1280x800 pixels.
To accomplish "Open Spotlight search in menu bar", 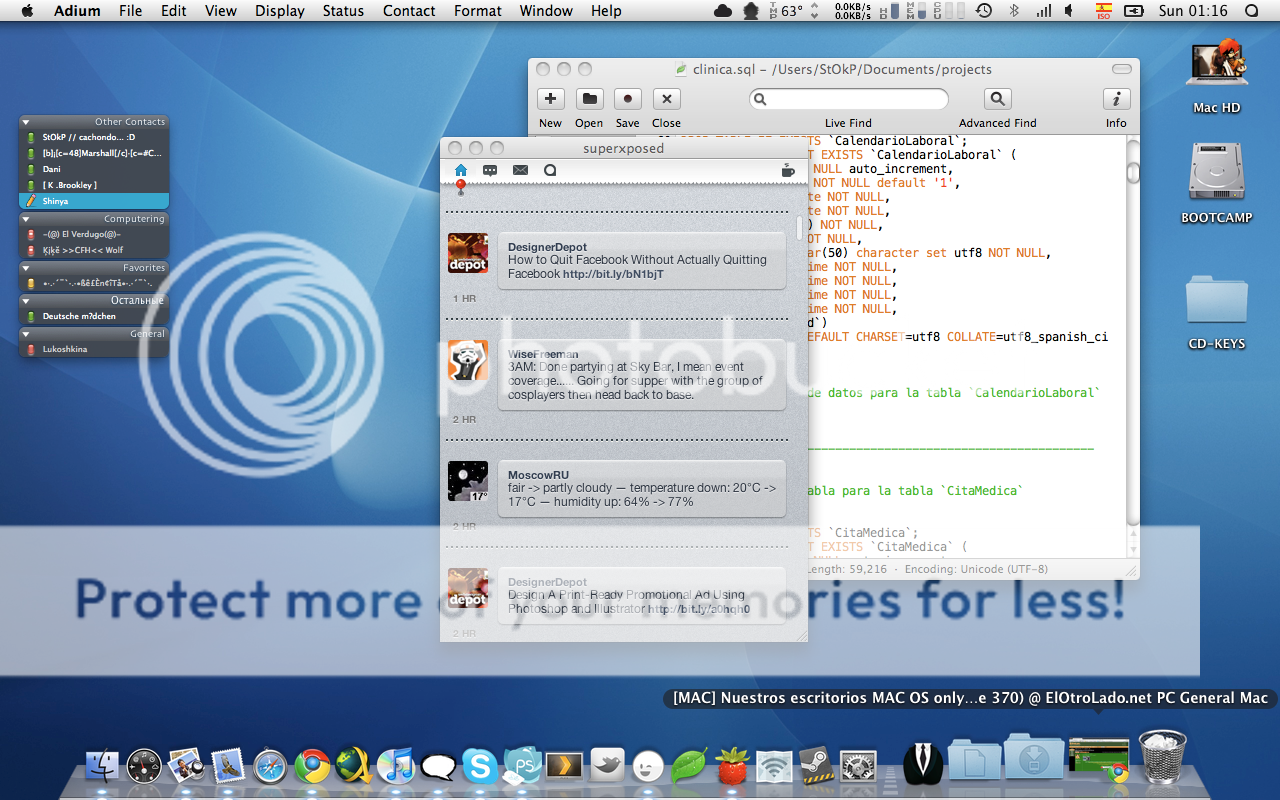I will click(x=1251, y=11).
